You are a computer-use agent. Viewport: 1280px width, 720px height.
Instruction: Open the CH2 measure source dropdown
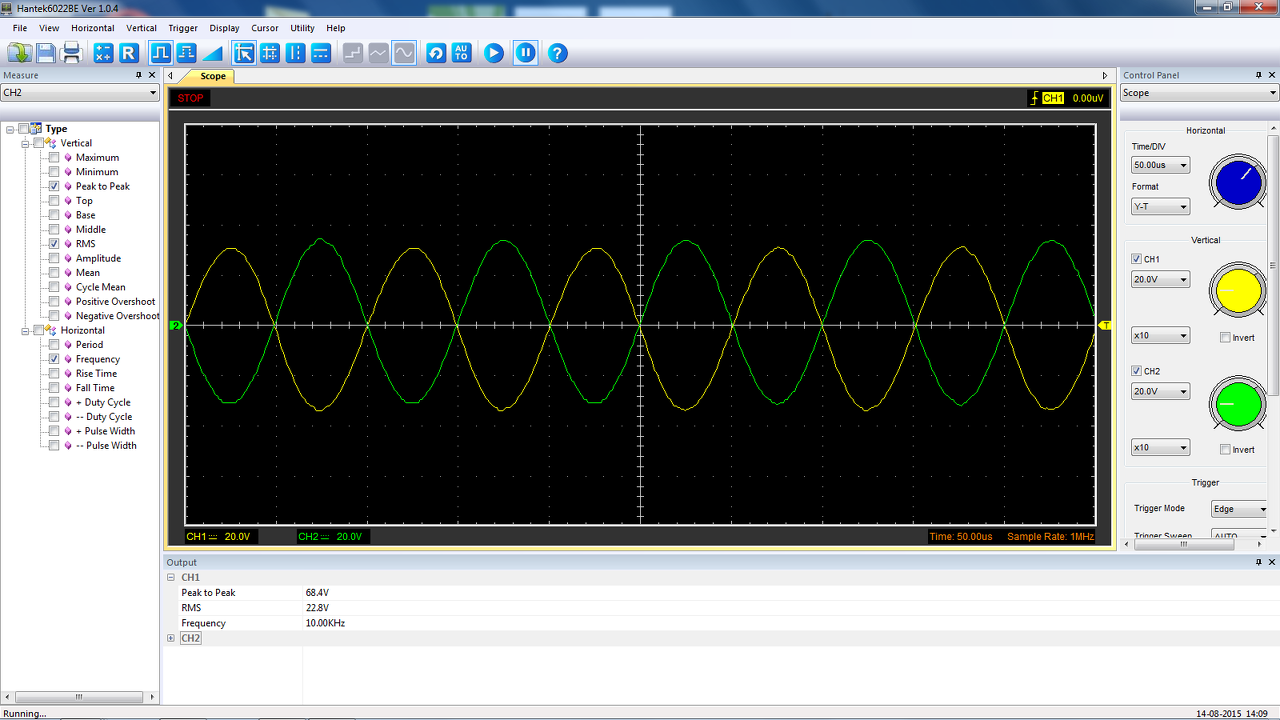click(80, 93)
